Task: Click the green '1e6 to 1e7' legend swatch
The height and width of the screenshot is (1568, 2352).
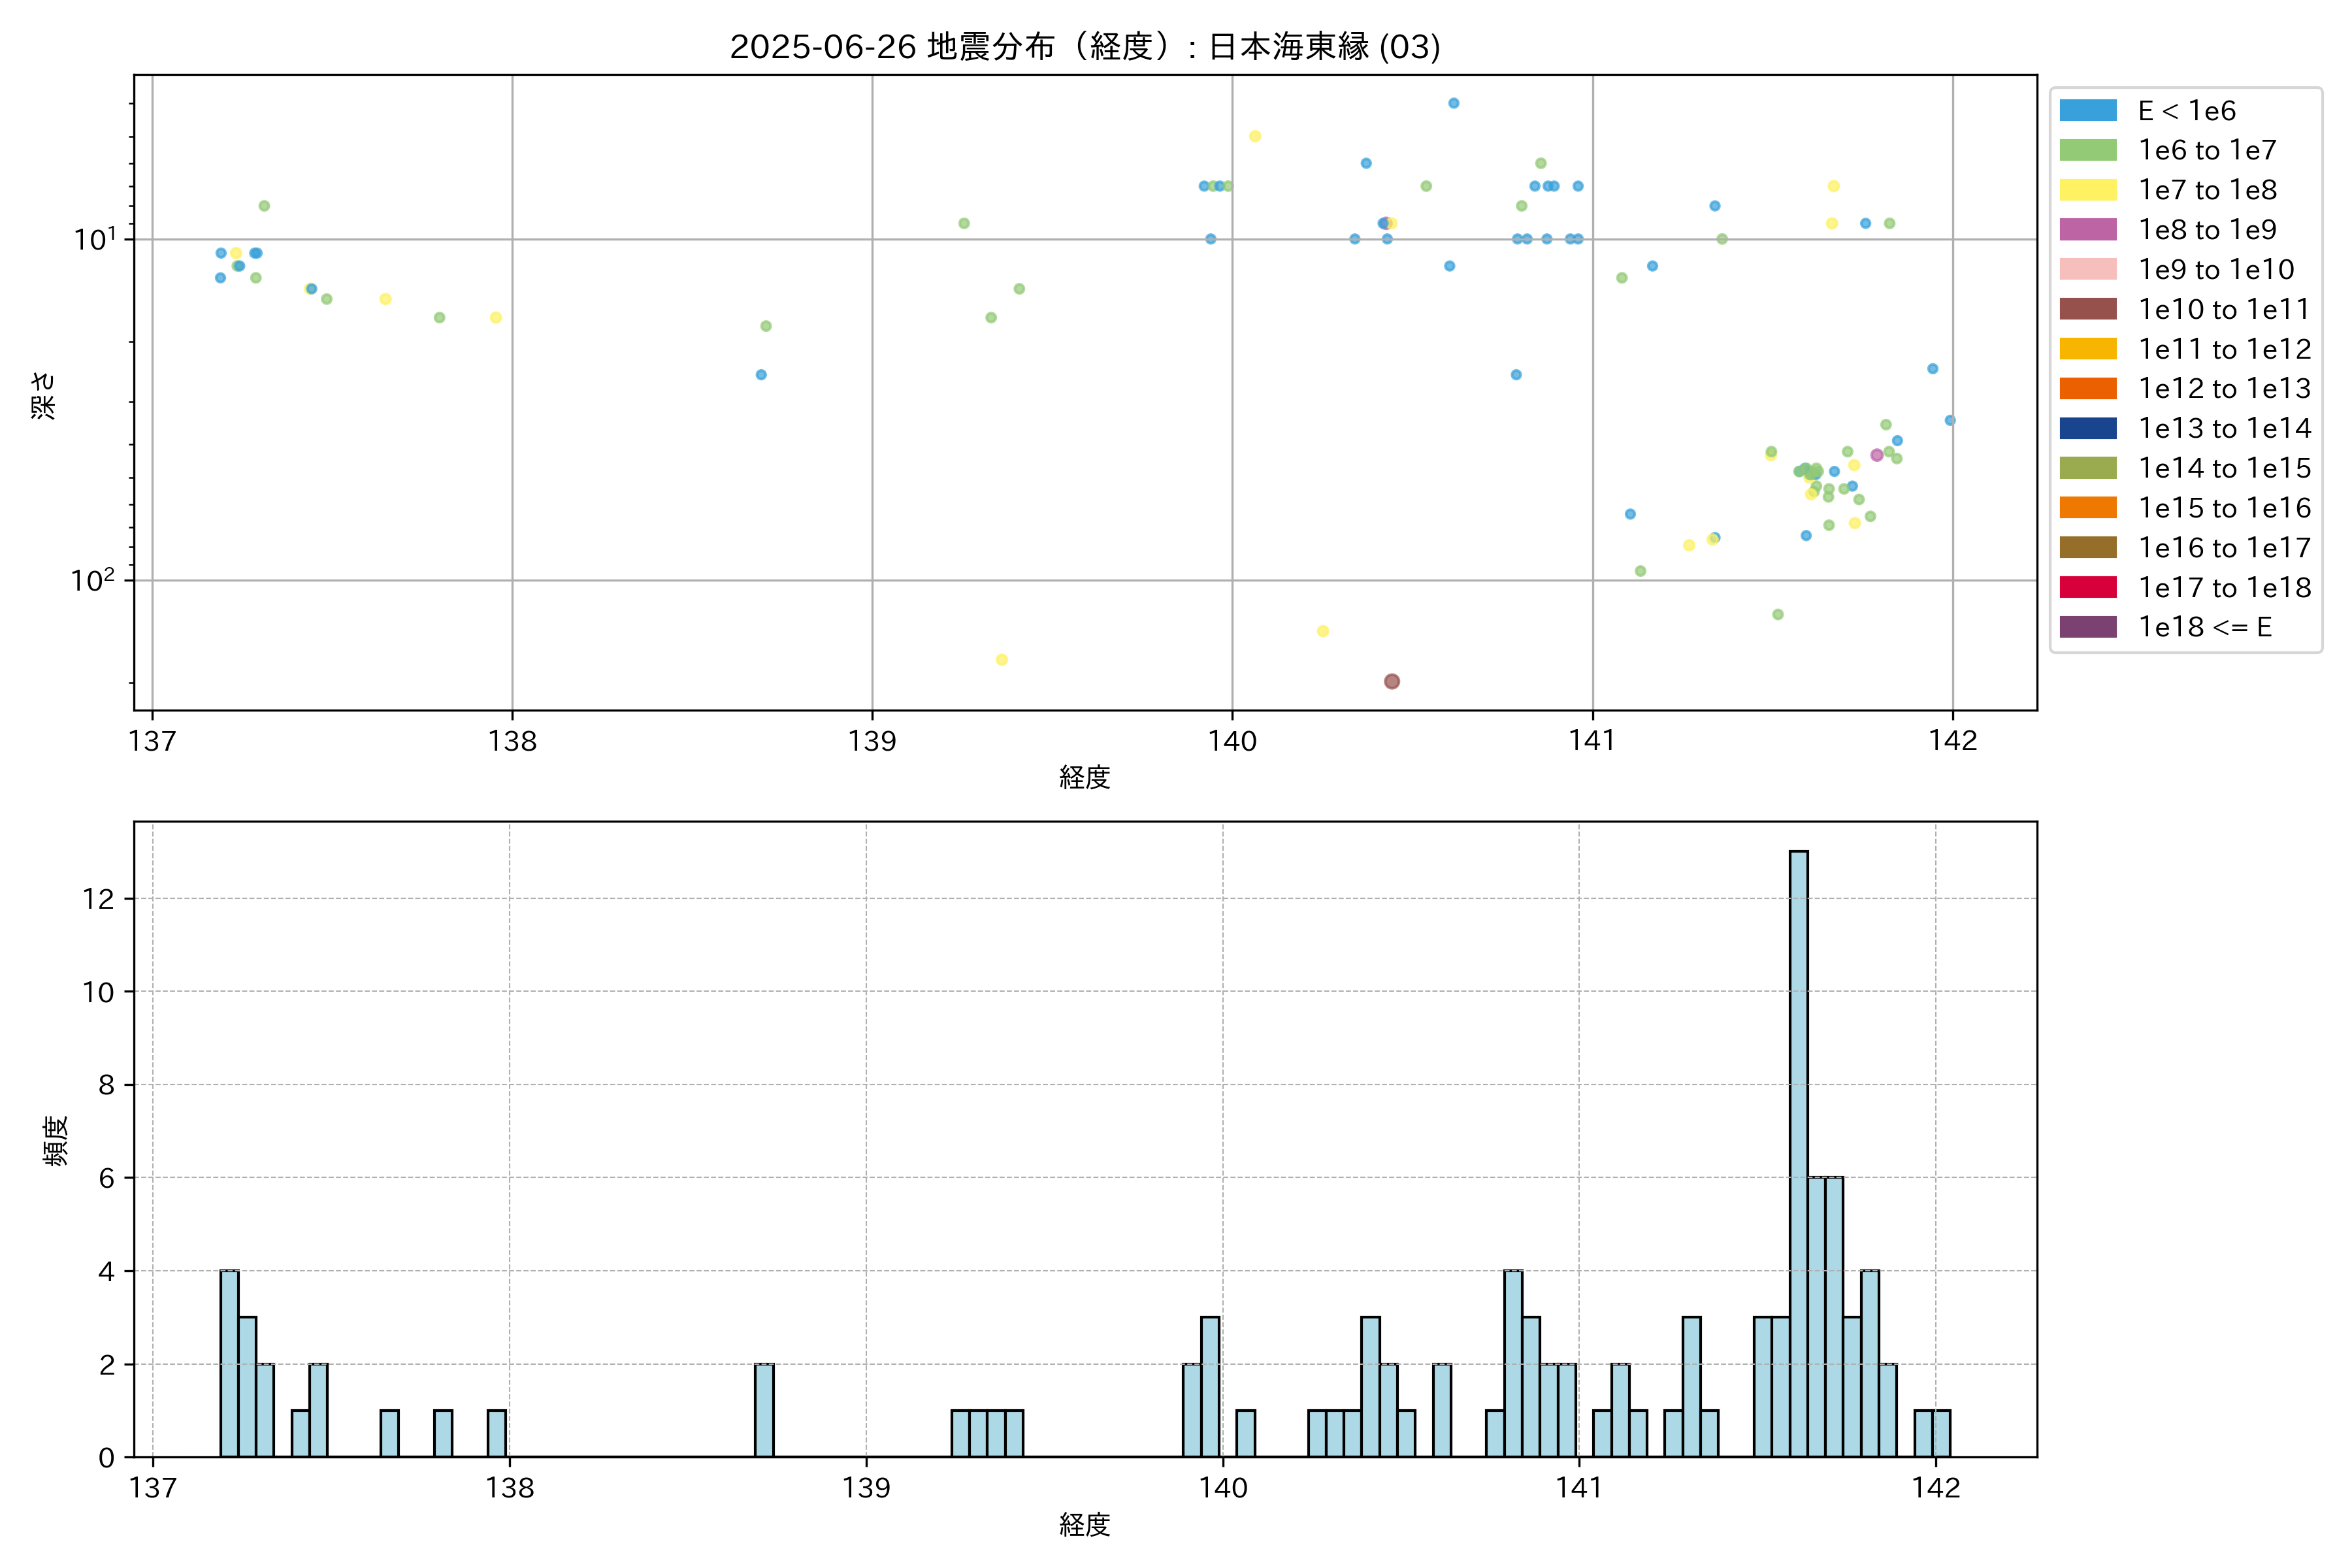Action: 2088,150
